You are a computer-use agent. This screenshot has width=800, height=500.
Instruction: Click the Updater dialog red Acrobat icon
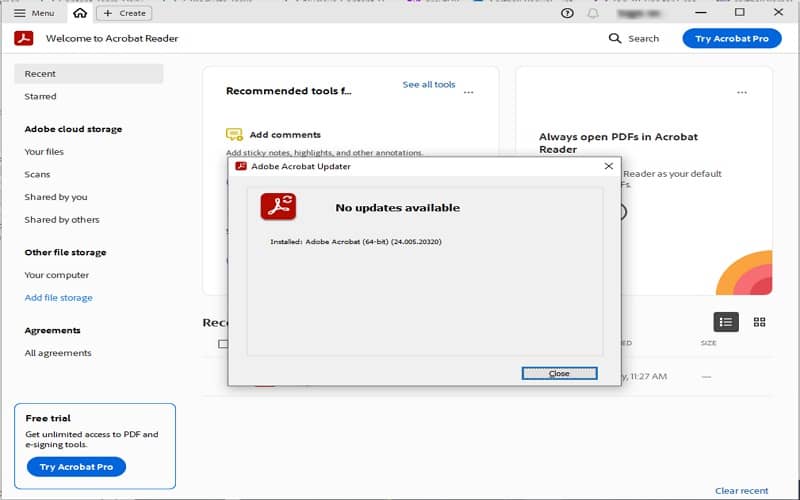coord(278,207)
